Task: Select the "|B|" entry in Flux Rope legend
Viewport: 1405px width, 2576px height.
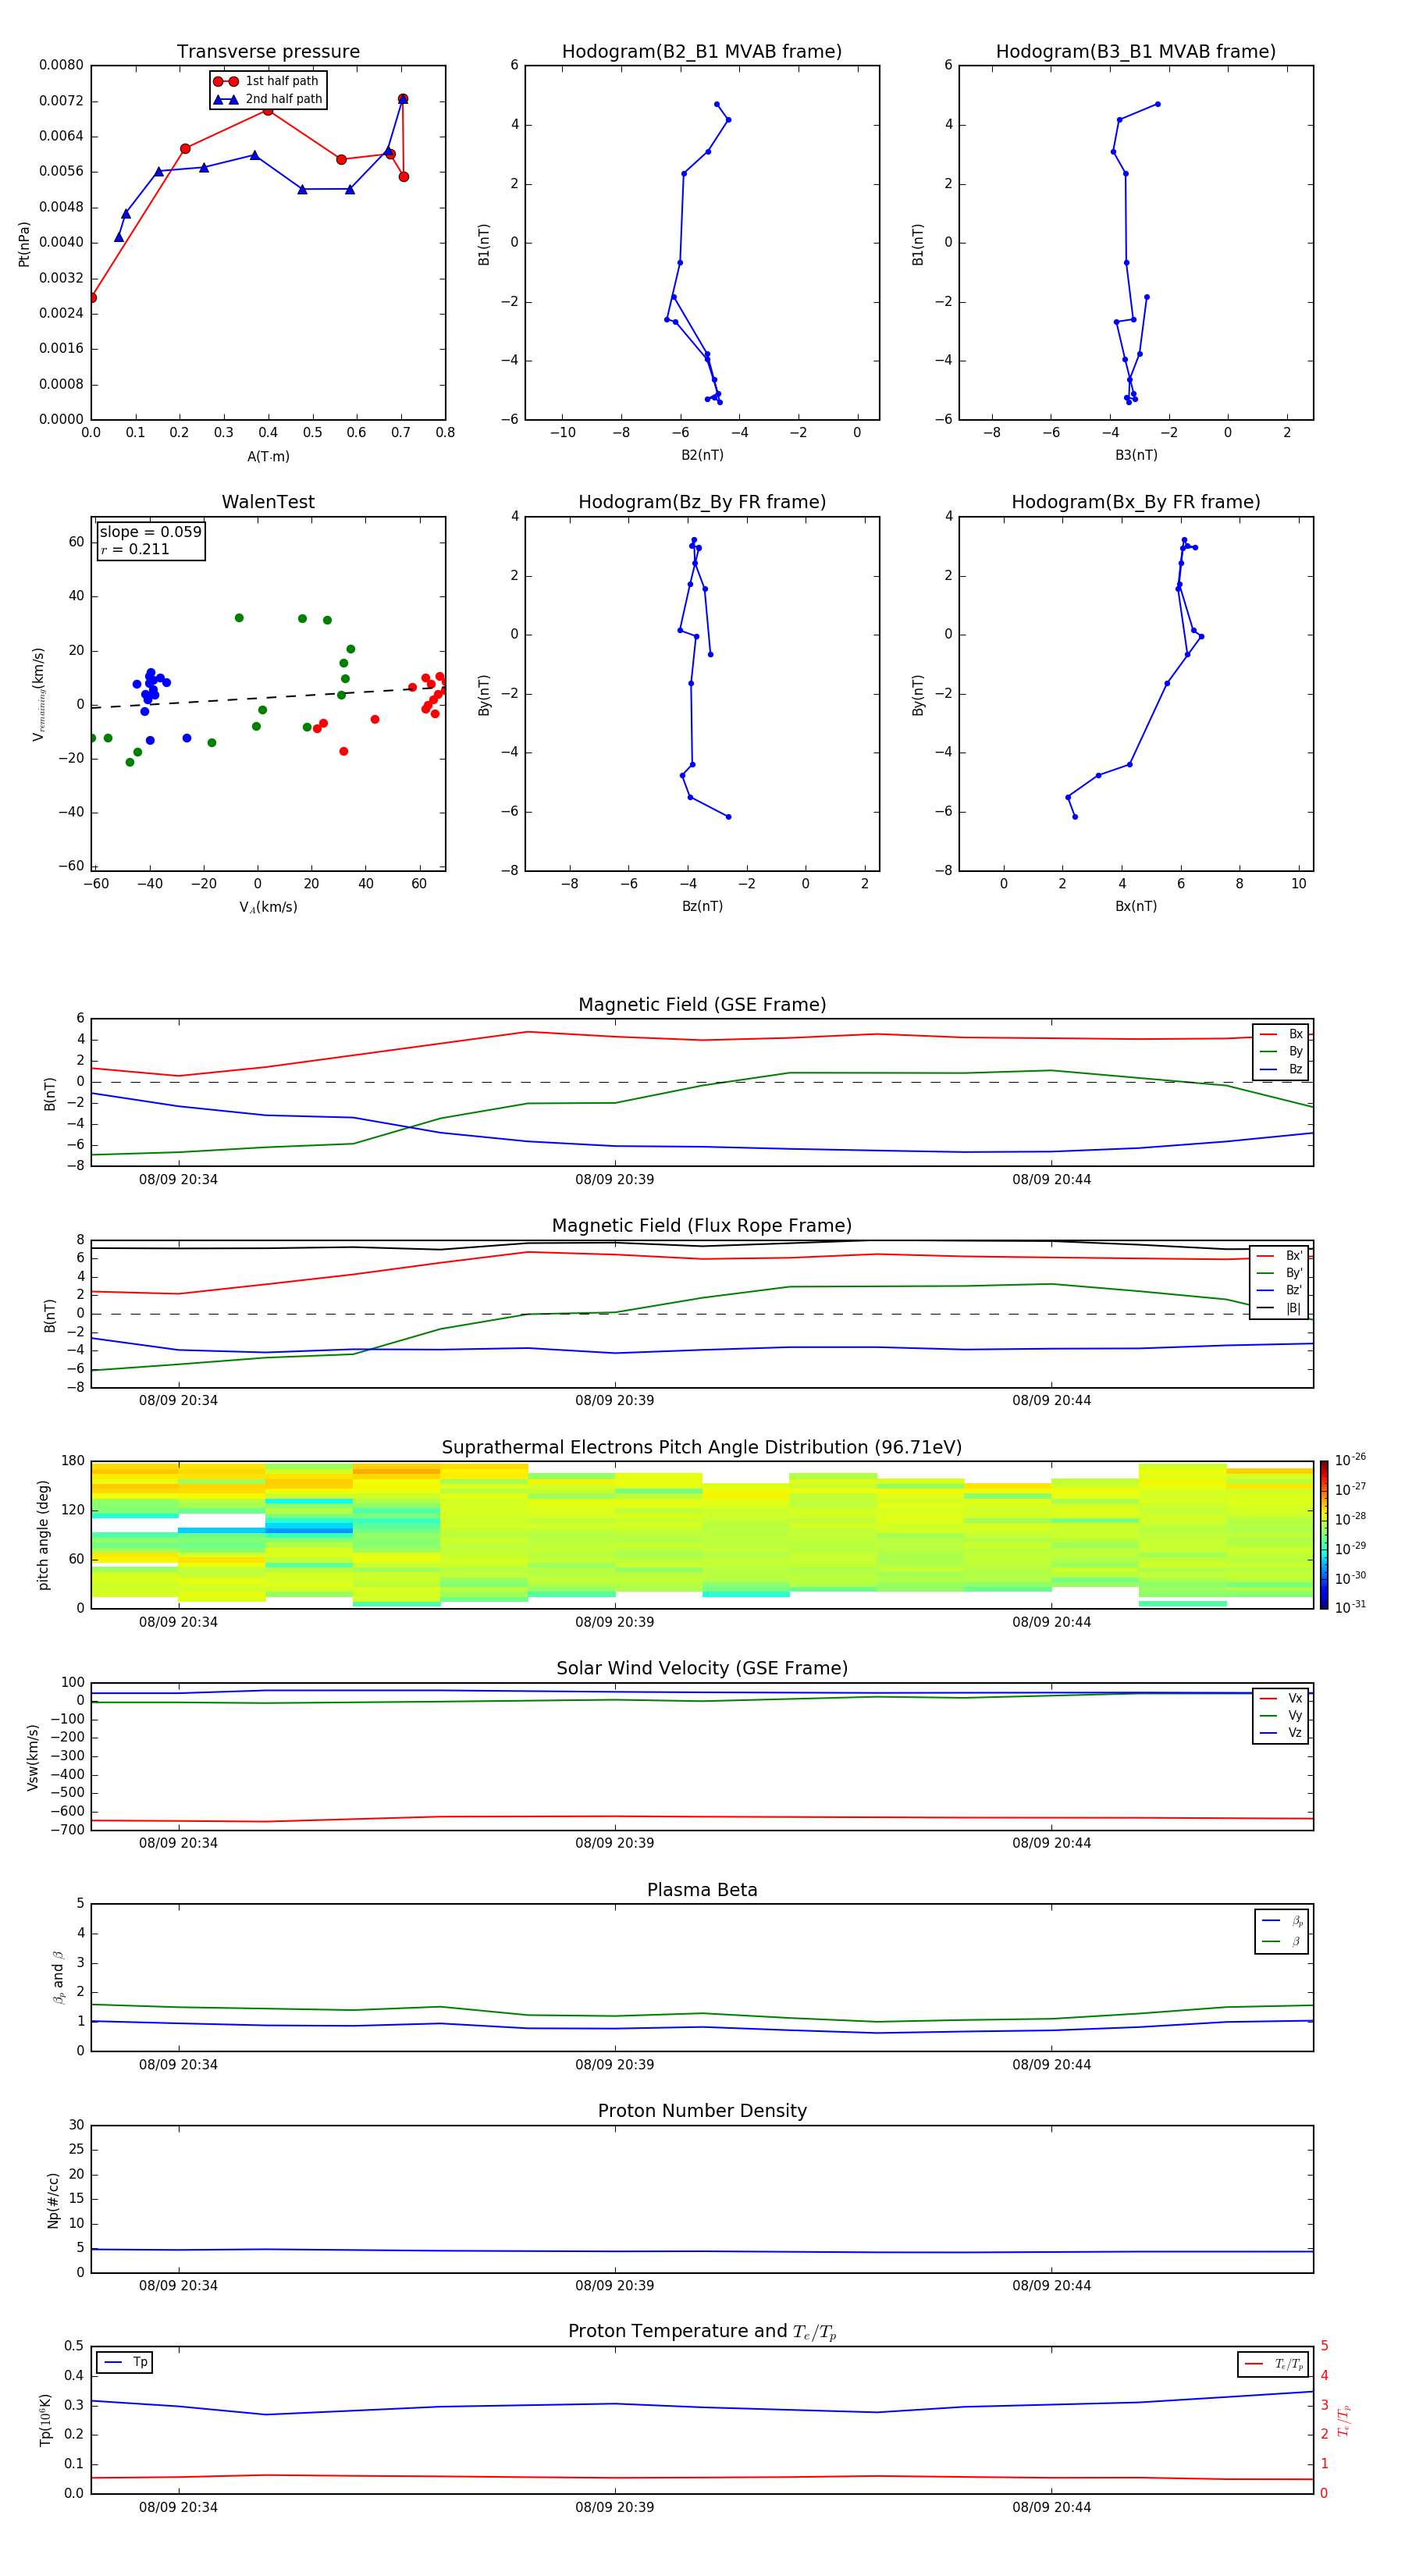Action: [1280, 1308]
